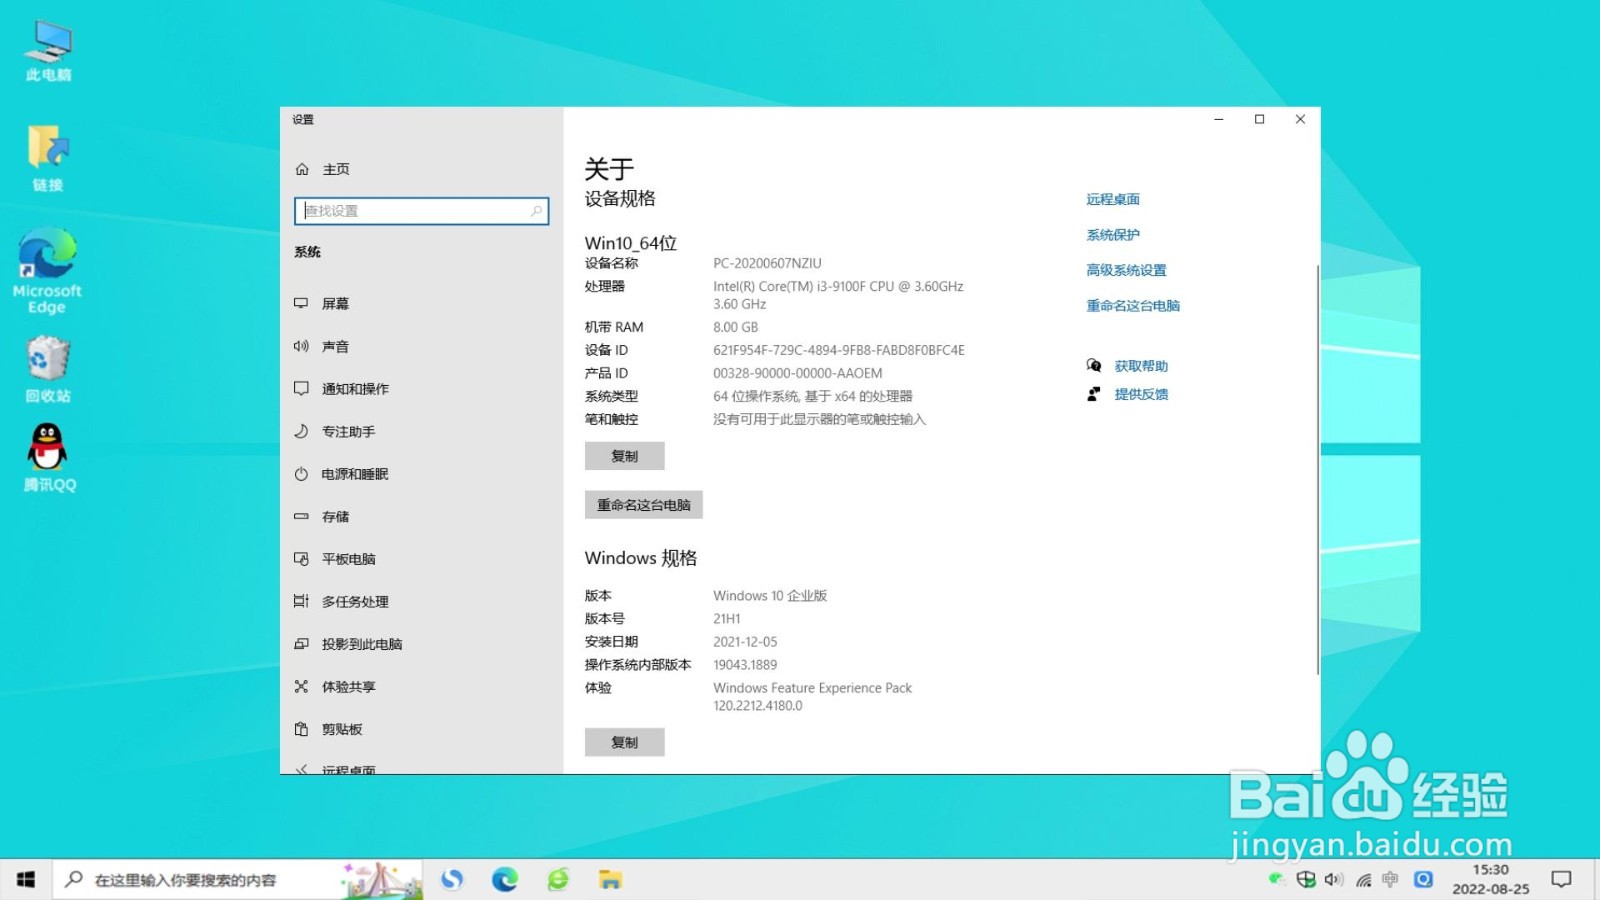
Task: Open the notification center icon
Action: point(1561,880)
